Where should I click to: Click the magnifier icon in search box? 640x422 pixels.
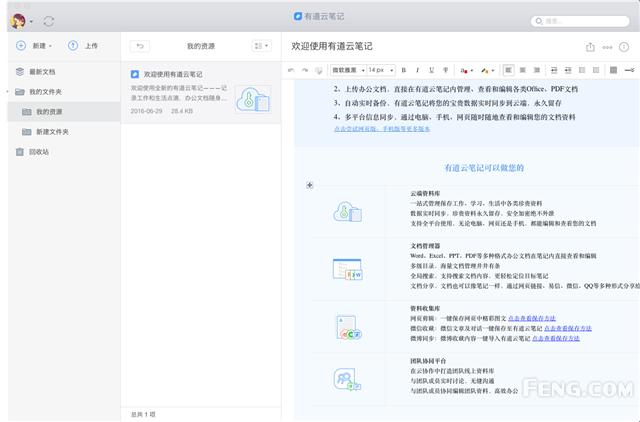point(539,21)
